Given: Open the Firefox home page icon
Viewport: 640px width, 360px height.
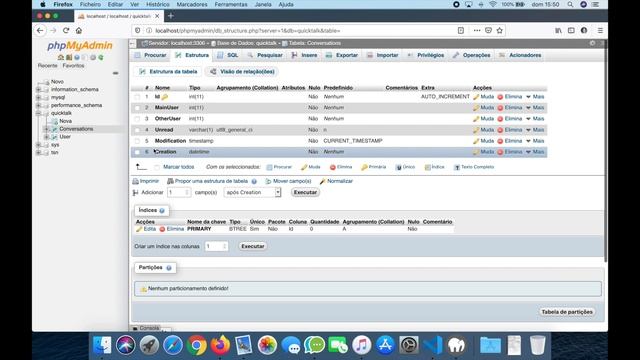Looking at the screenshot, I should [79, 31].
